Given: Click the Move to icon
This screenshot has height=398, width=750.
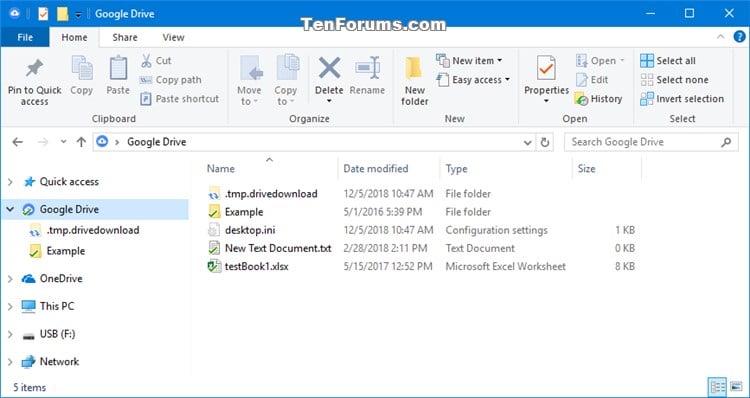Looking at the screenshot, I should (251, 68).
